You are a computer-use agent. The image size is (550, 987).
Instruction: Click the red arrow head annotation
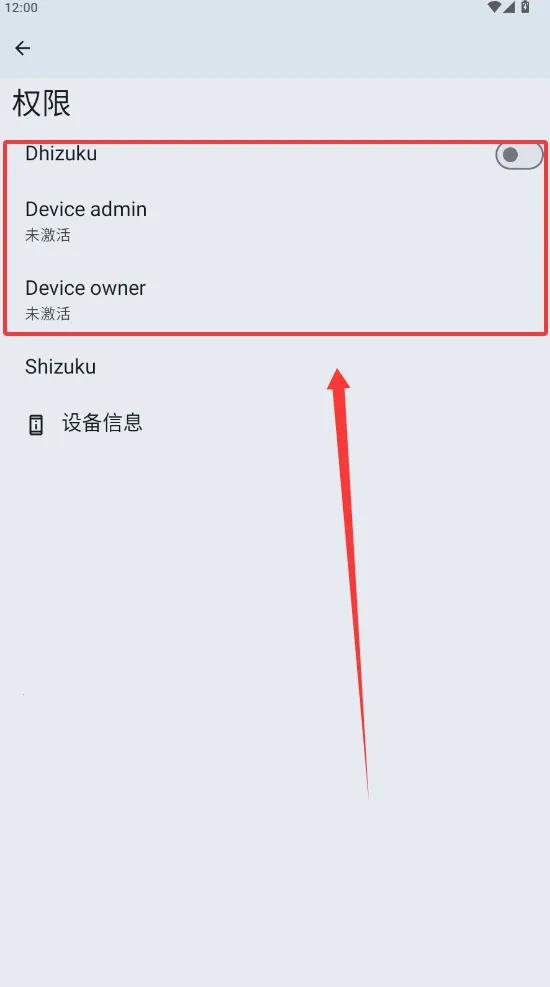pyautogui.click(x=339, y=380)
